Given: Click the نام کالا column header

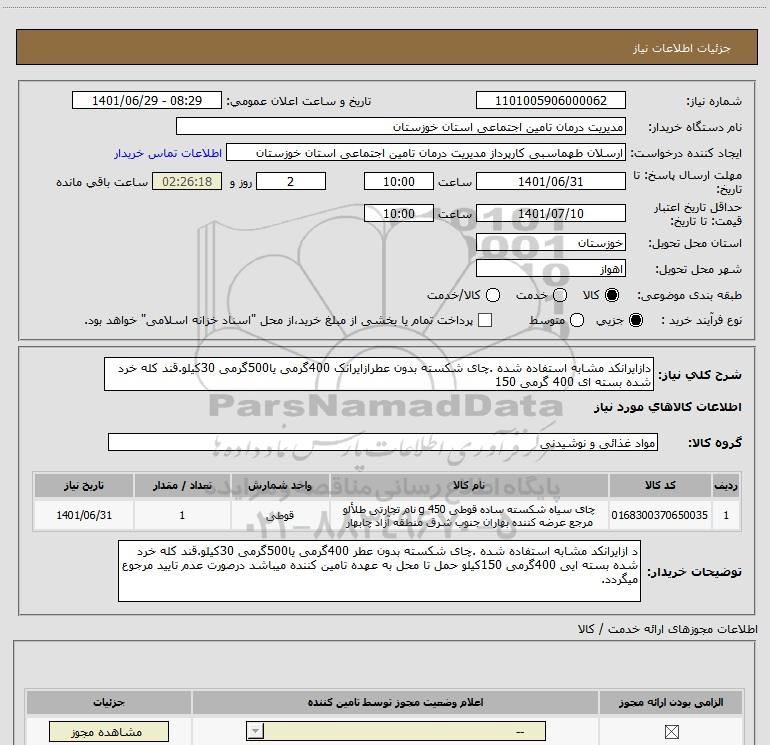Looking at the screenshot, I should click(x=469, y=485).
